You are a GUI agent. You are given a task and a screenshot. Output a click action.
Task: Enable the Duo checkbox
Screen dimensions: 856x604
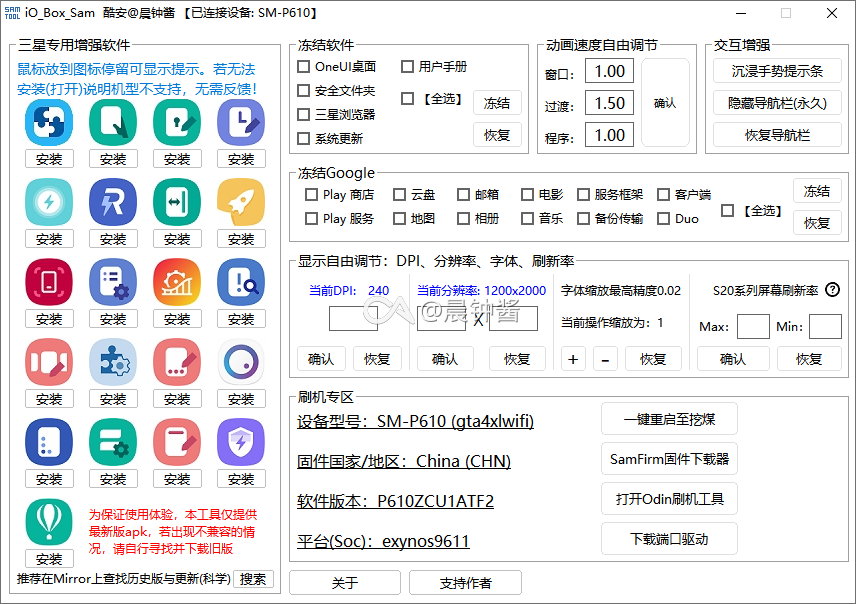663,218
